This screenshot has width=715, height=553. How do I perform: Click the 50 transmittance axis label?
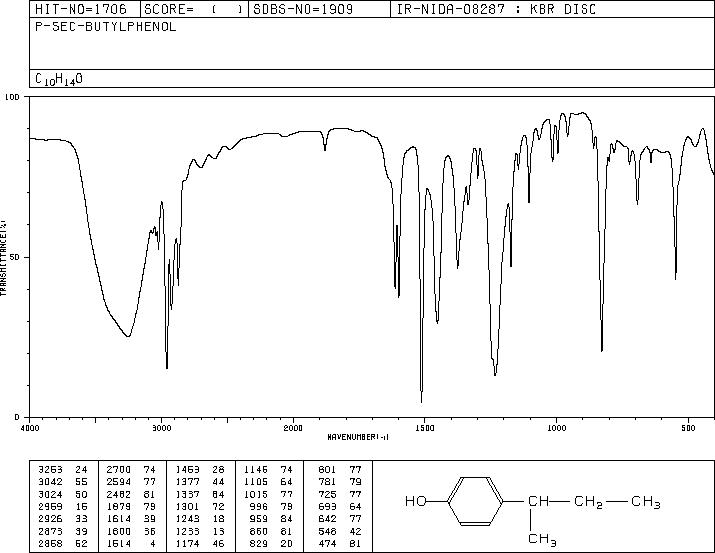pyautogui.click(x=15, y=257)
